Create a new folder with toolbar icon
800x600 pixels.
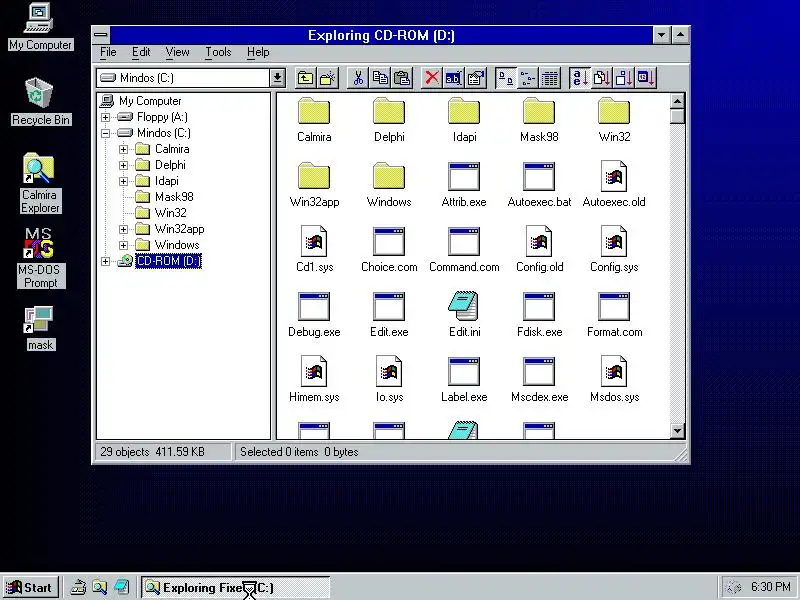tap(328, 78)
